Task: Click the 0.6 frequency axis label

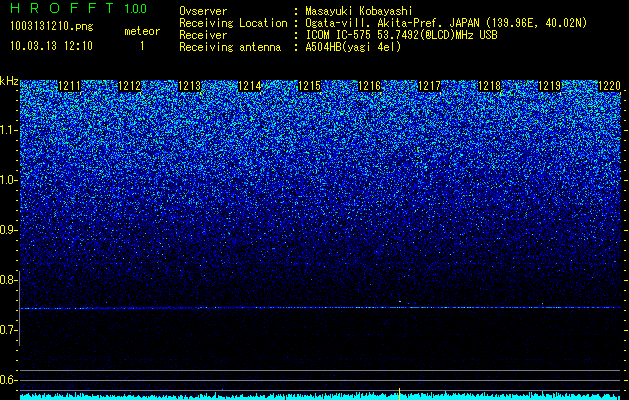Action: point(8,380)
